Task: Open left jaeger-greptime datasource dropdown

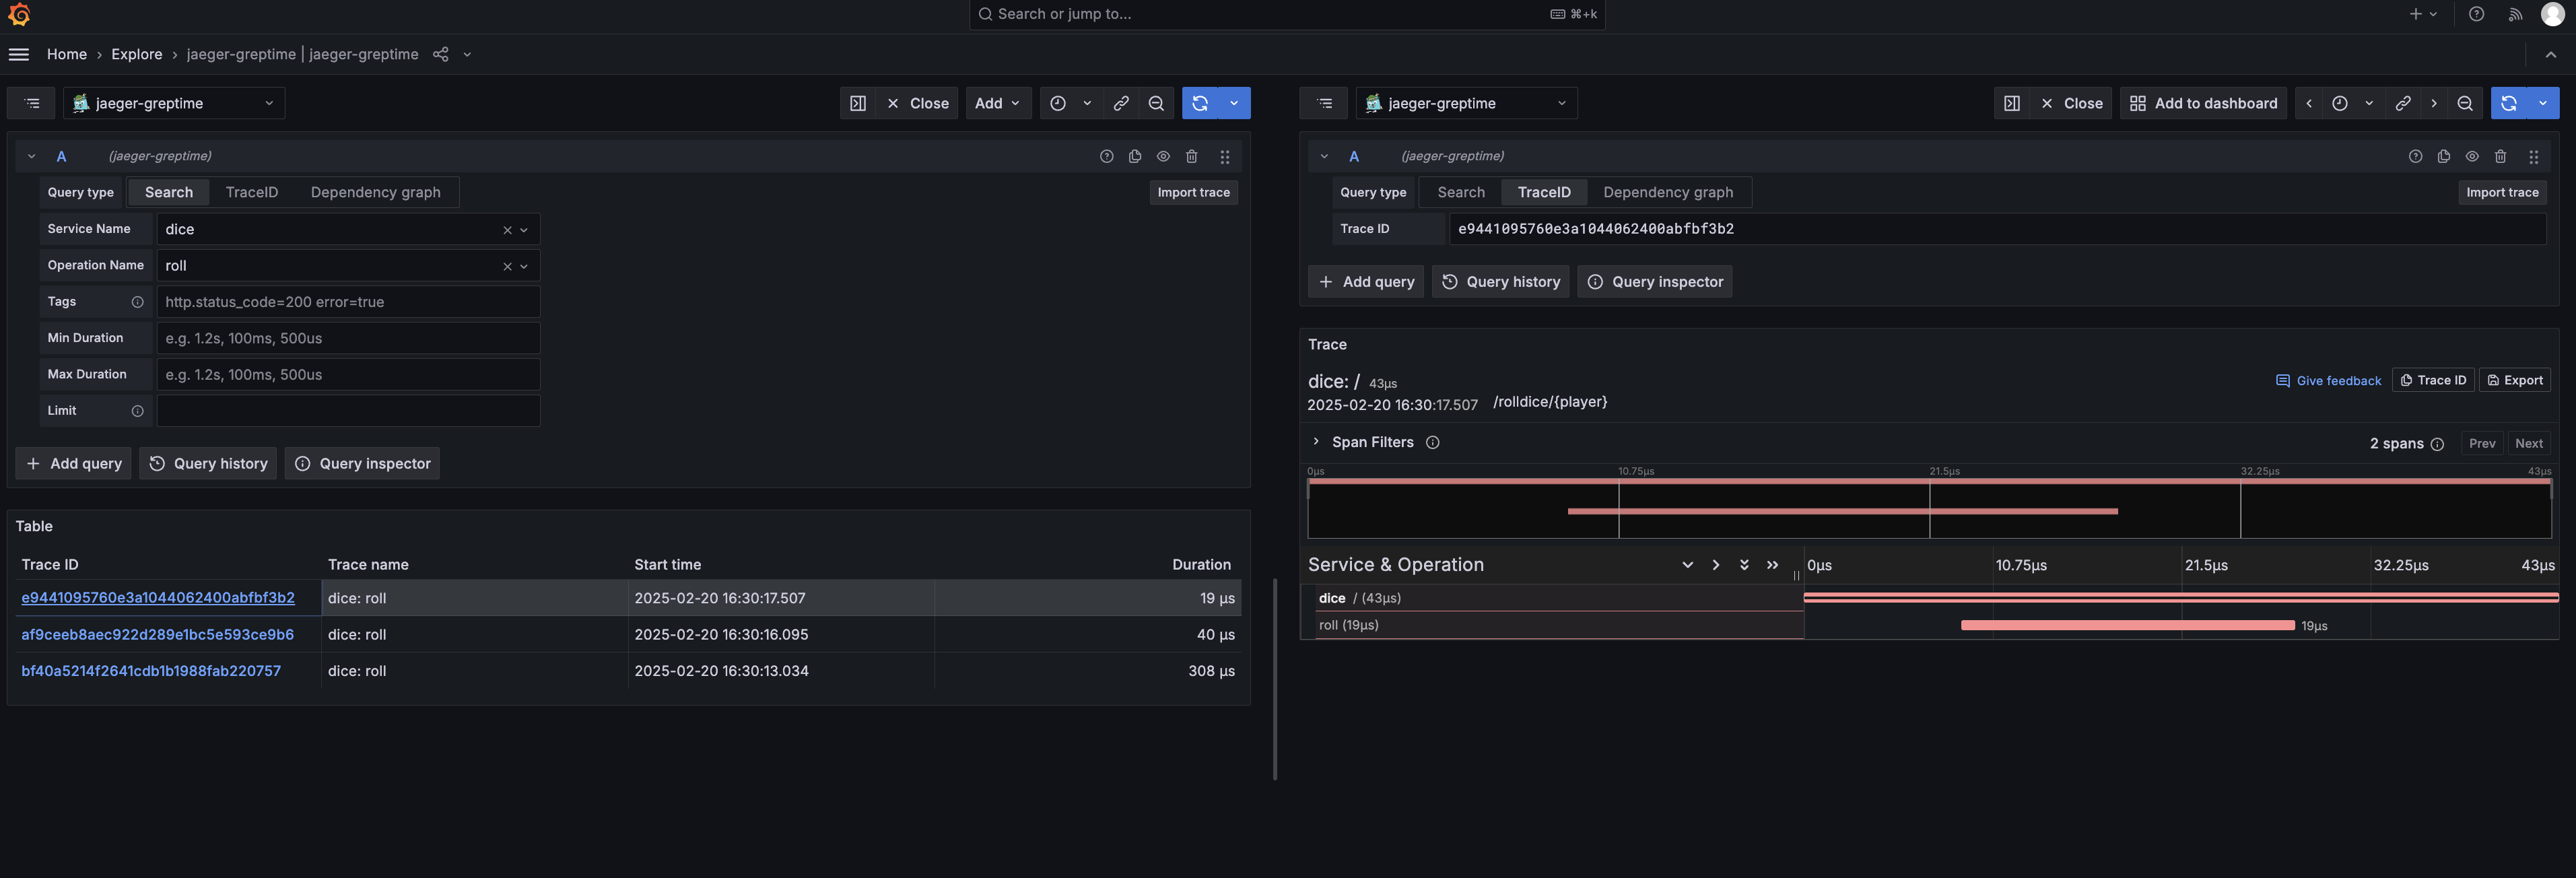Action: [174, 103]
